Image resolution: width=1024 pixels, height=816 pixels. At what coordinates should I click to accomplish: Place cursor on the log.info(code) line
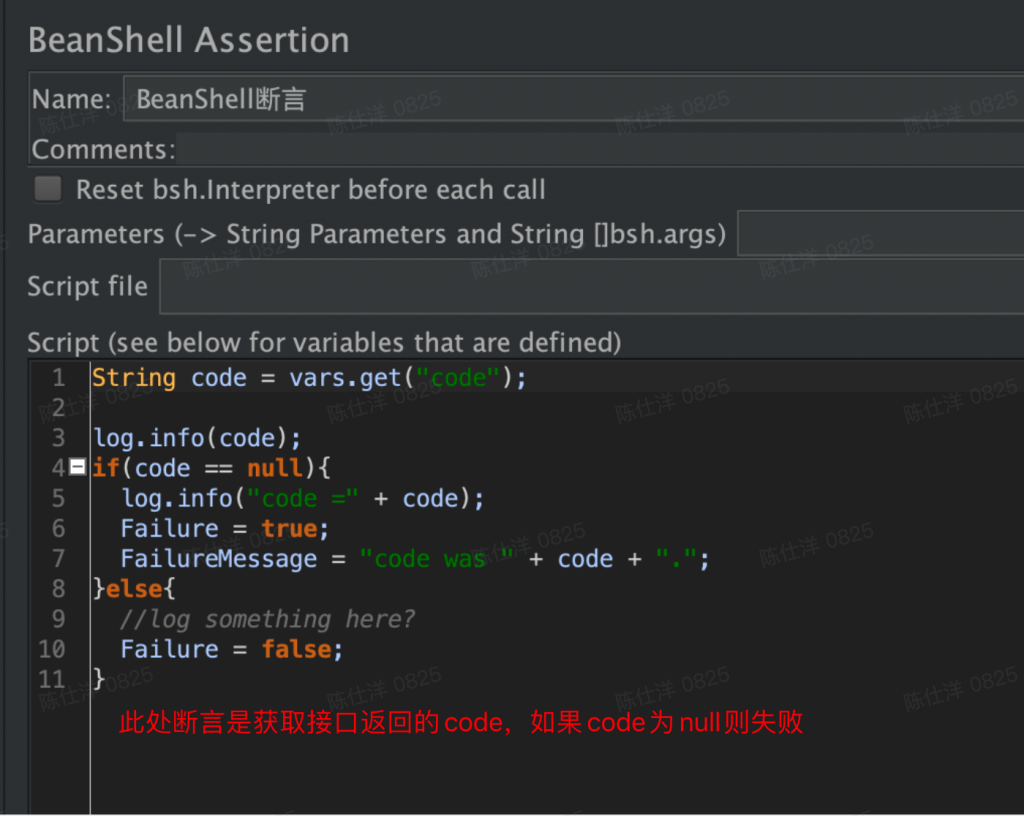click(197, 438)
